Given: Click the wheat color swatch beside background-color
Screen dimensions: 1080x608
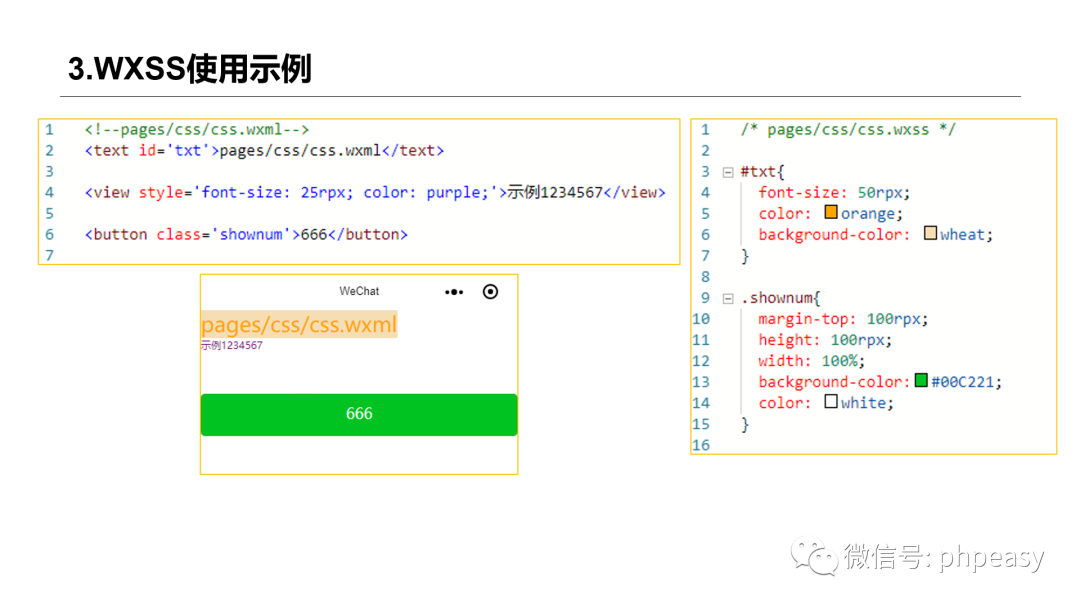Looking at the screenshot, I should [x=930, y=233].
